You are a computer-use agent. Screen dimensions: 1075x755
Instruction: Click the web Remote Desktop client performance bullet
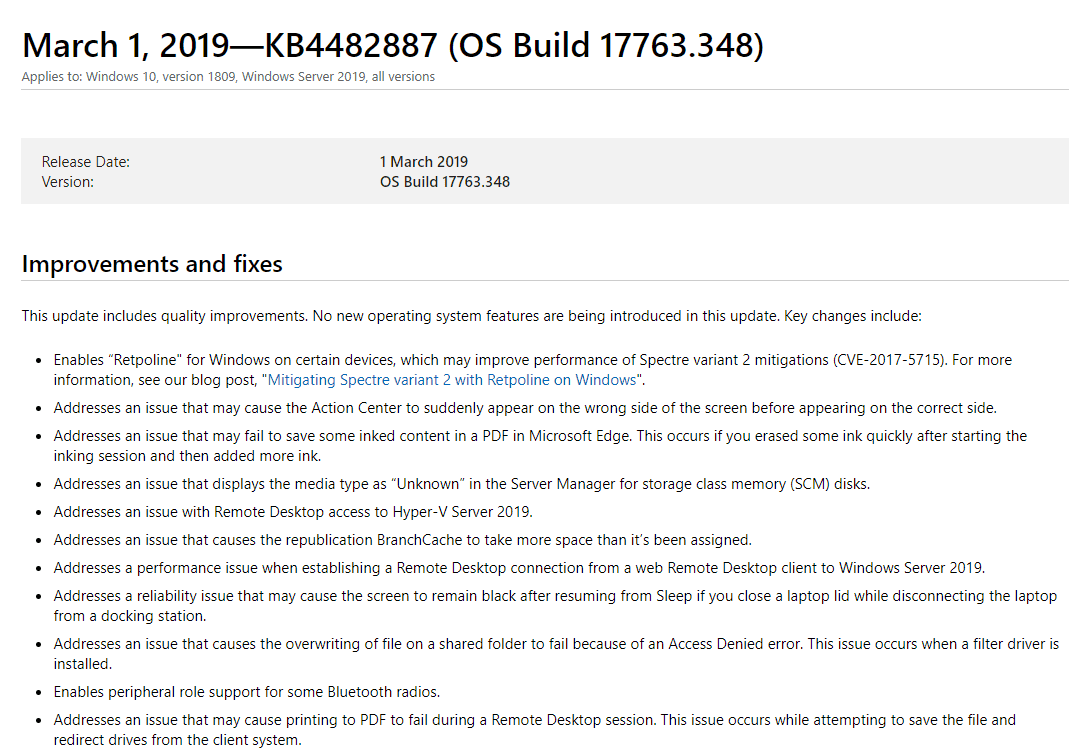coord(519,568)
